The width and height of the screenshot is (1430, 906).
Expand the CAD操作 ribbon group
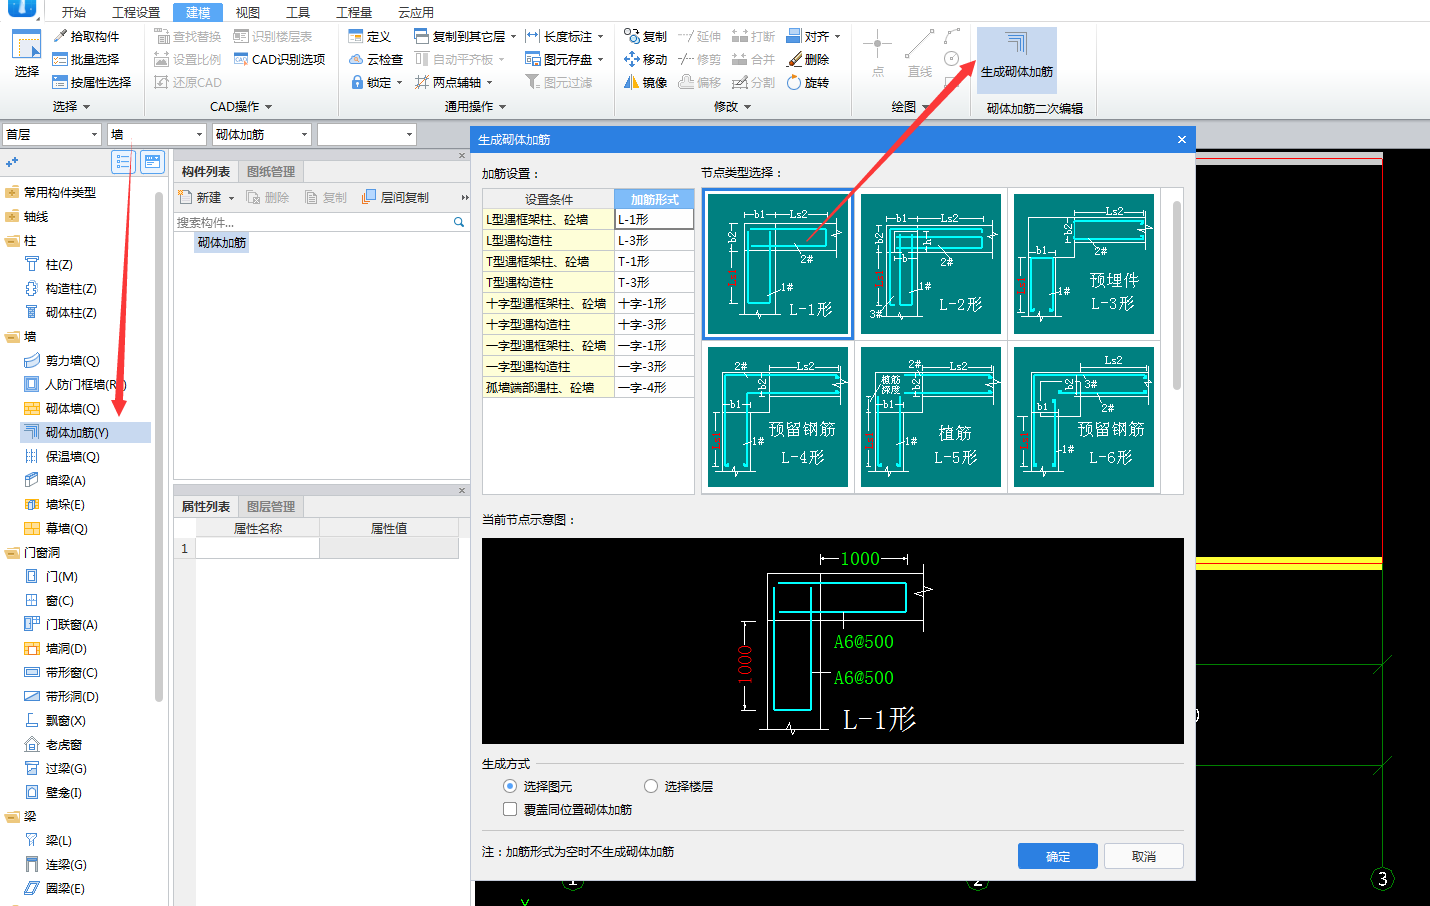pos(268,107)
